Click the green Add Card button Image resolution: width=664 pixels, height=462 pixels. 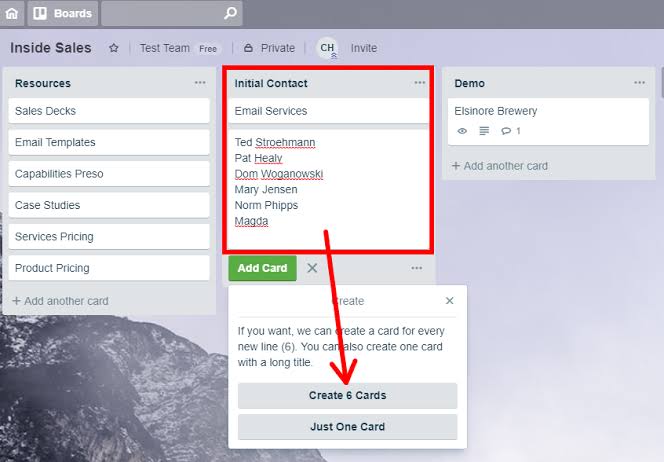click(262, 268)
